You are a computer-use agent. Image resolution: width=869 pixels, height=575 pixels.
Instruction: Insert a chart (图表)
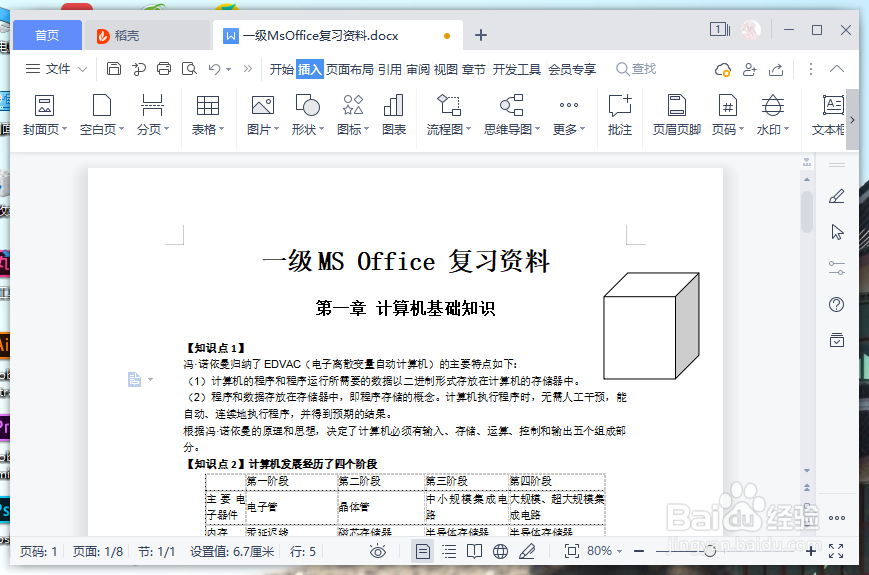(x=394, y=115)
